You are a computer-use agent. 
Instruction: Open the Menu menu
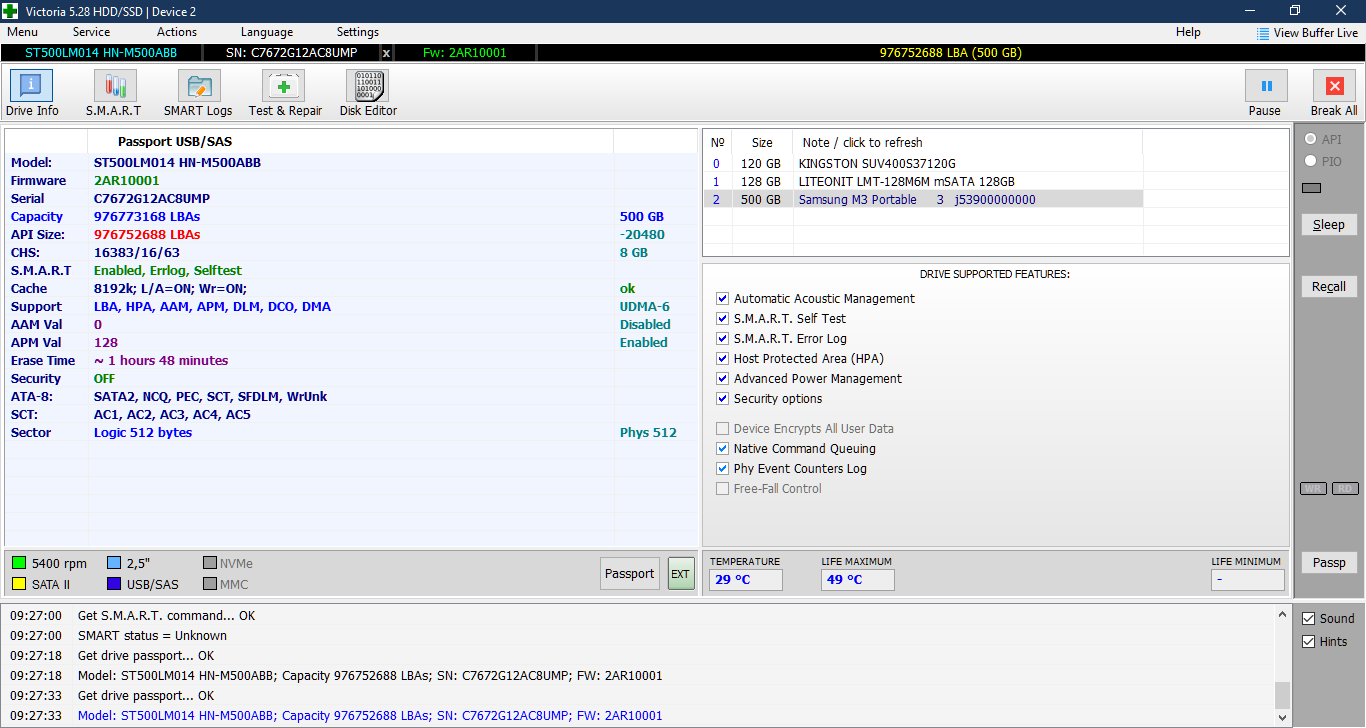(x=22, y=32)
